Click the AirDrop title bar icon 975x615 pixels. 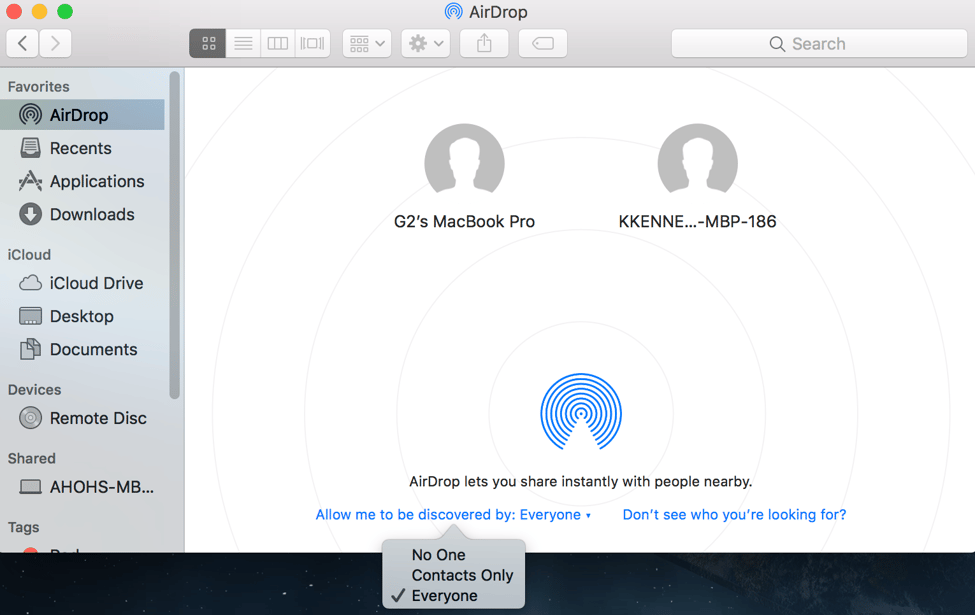point(454,12)
